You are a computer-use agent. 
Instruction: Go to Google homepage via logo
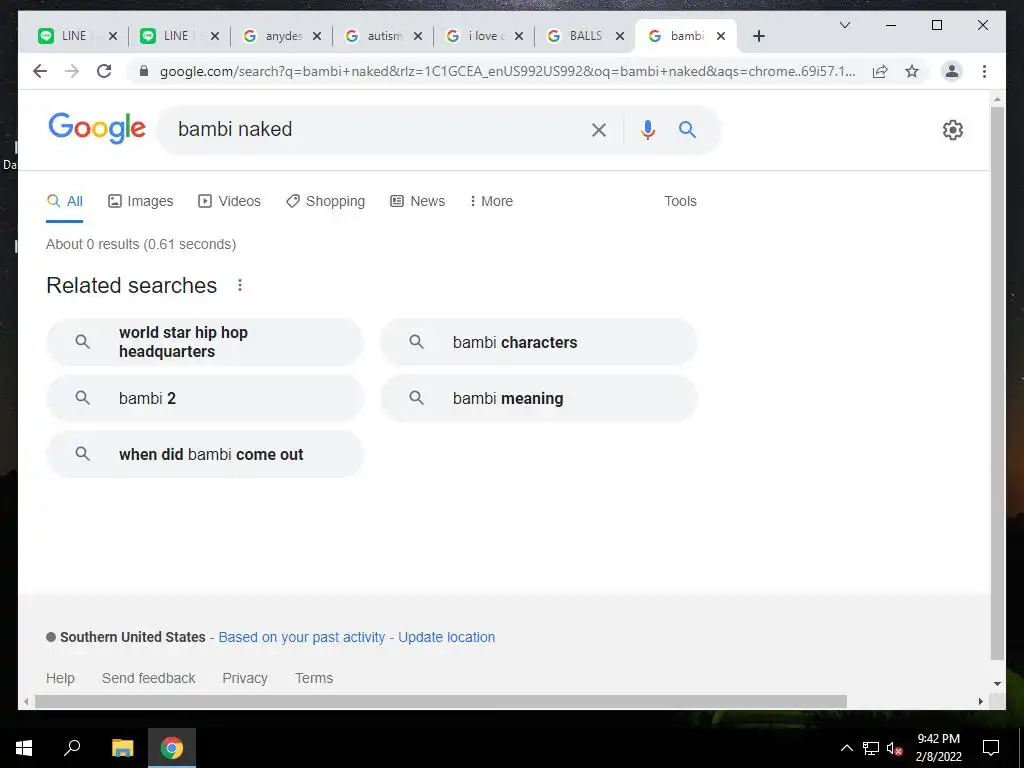coord(97,128)
